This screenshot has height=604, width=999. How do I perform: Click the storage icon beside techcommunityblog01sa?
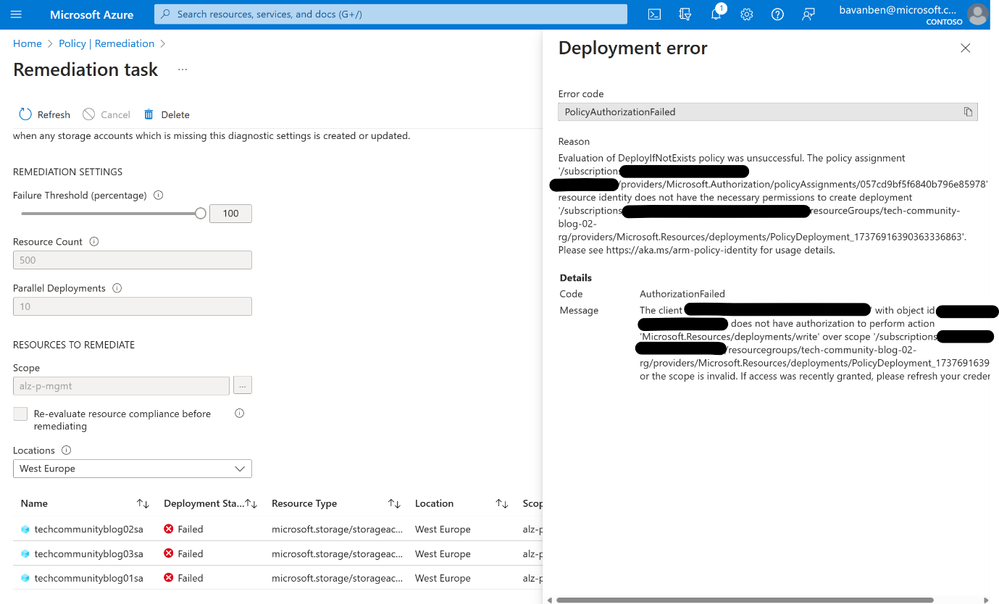(25, 578)
